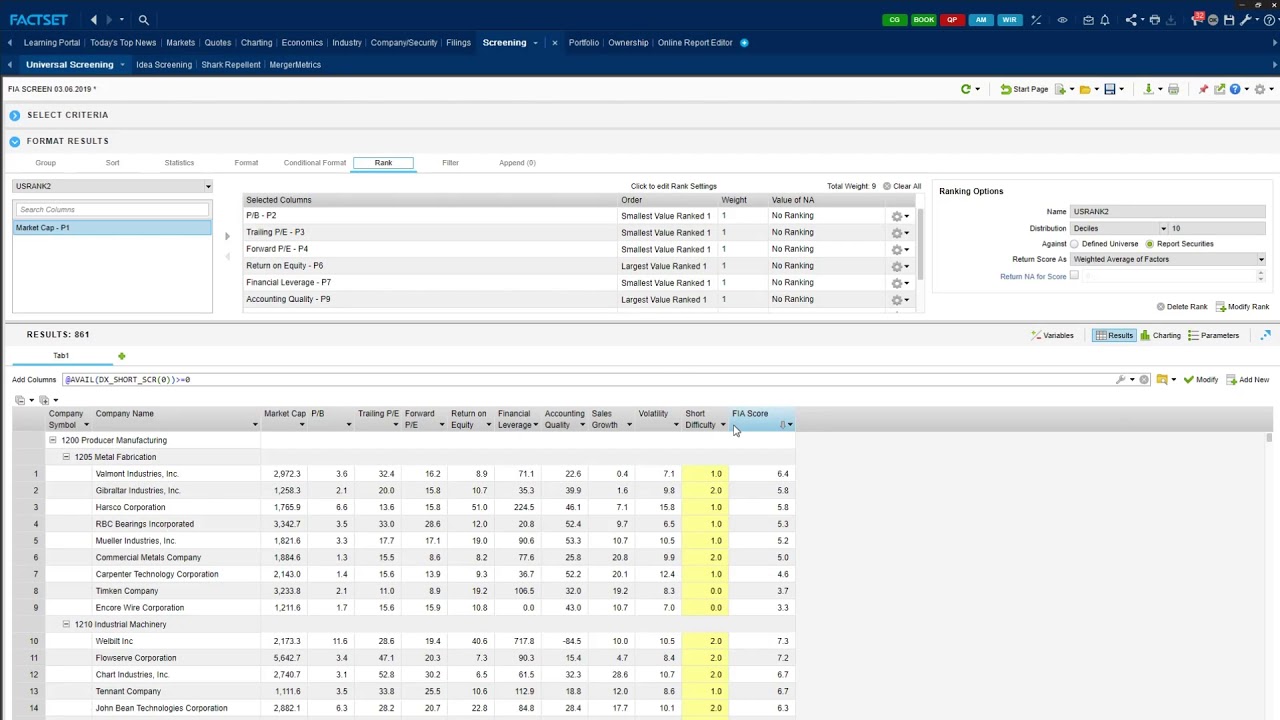The image size is (1280, 720).
Task: Open FIA Score column dropdown arrow
Action: pyautogui.click(x=790, y=425)
